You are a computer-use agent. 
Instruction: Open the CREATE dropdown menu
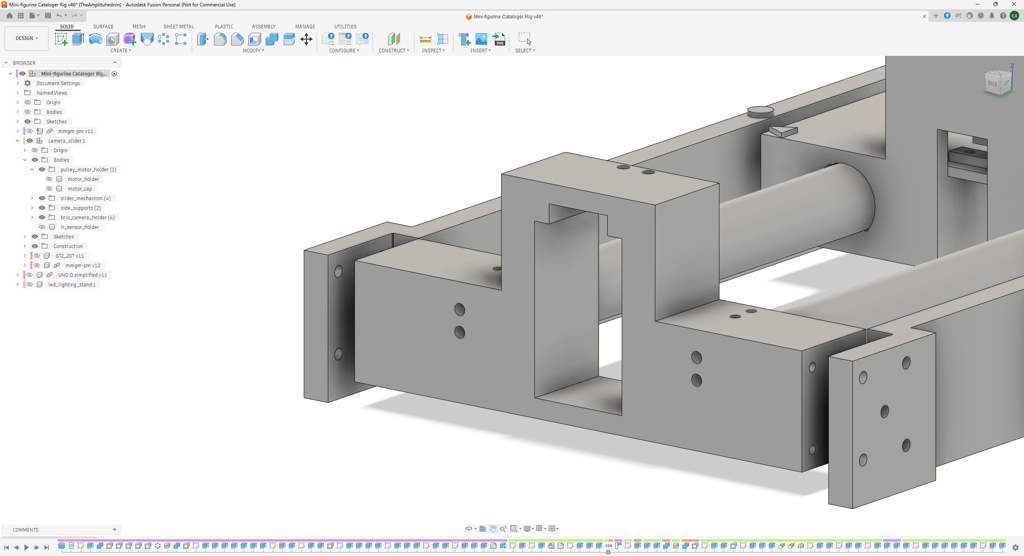pos(120,50)
